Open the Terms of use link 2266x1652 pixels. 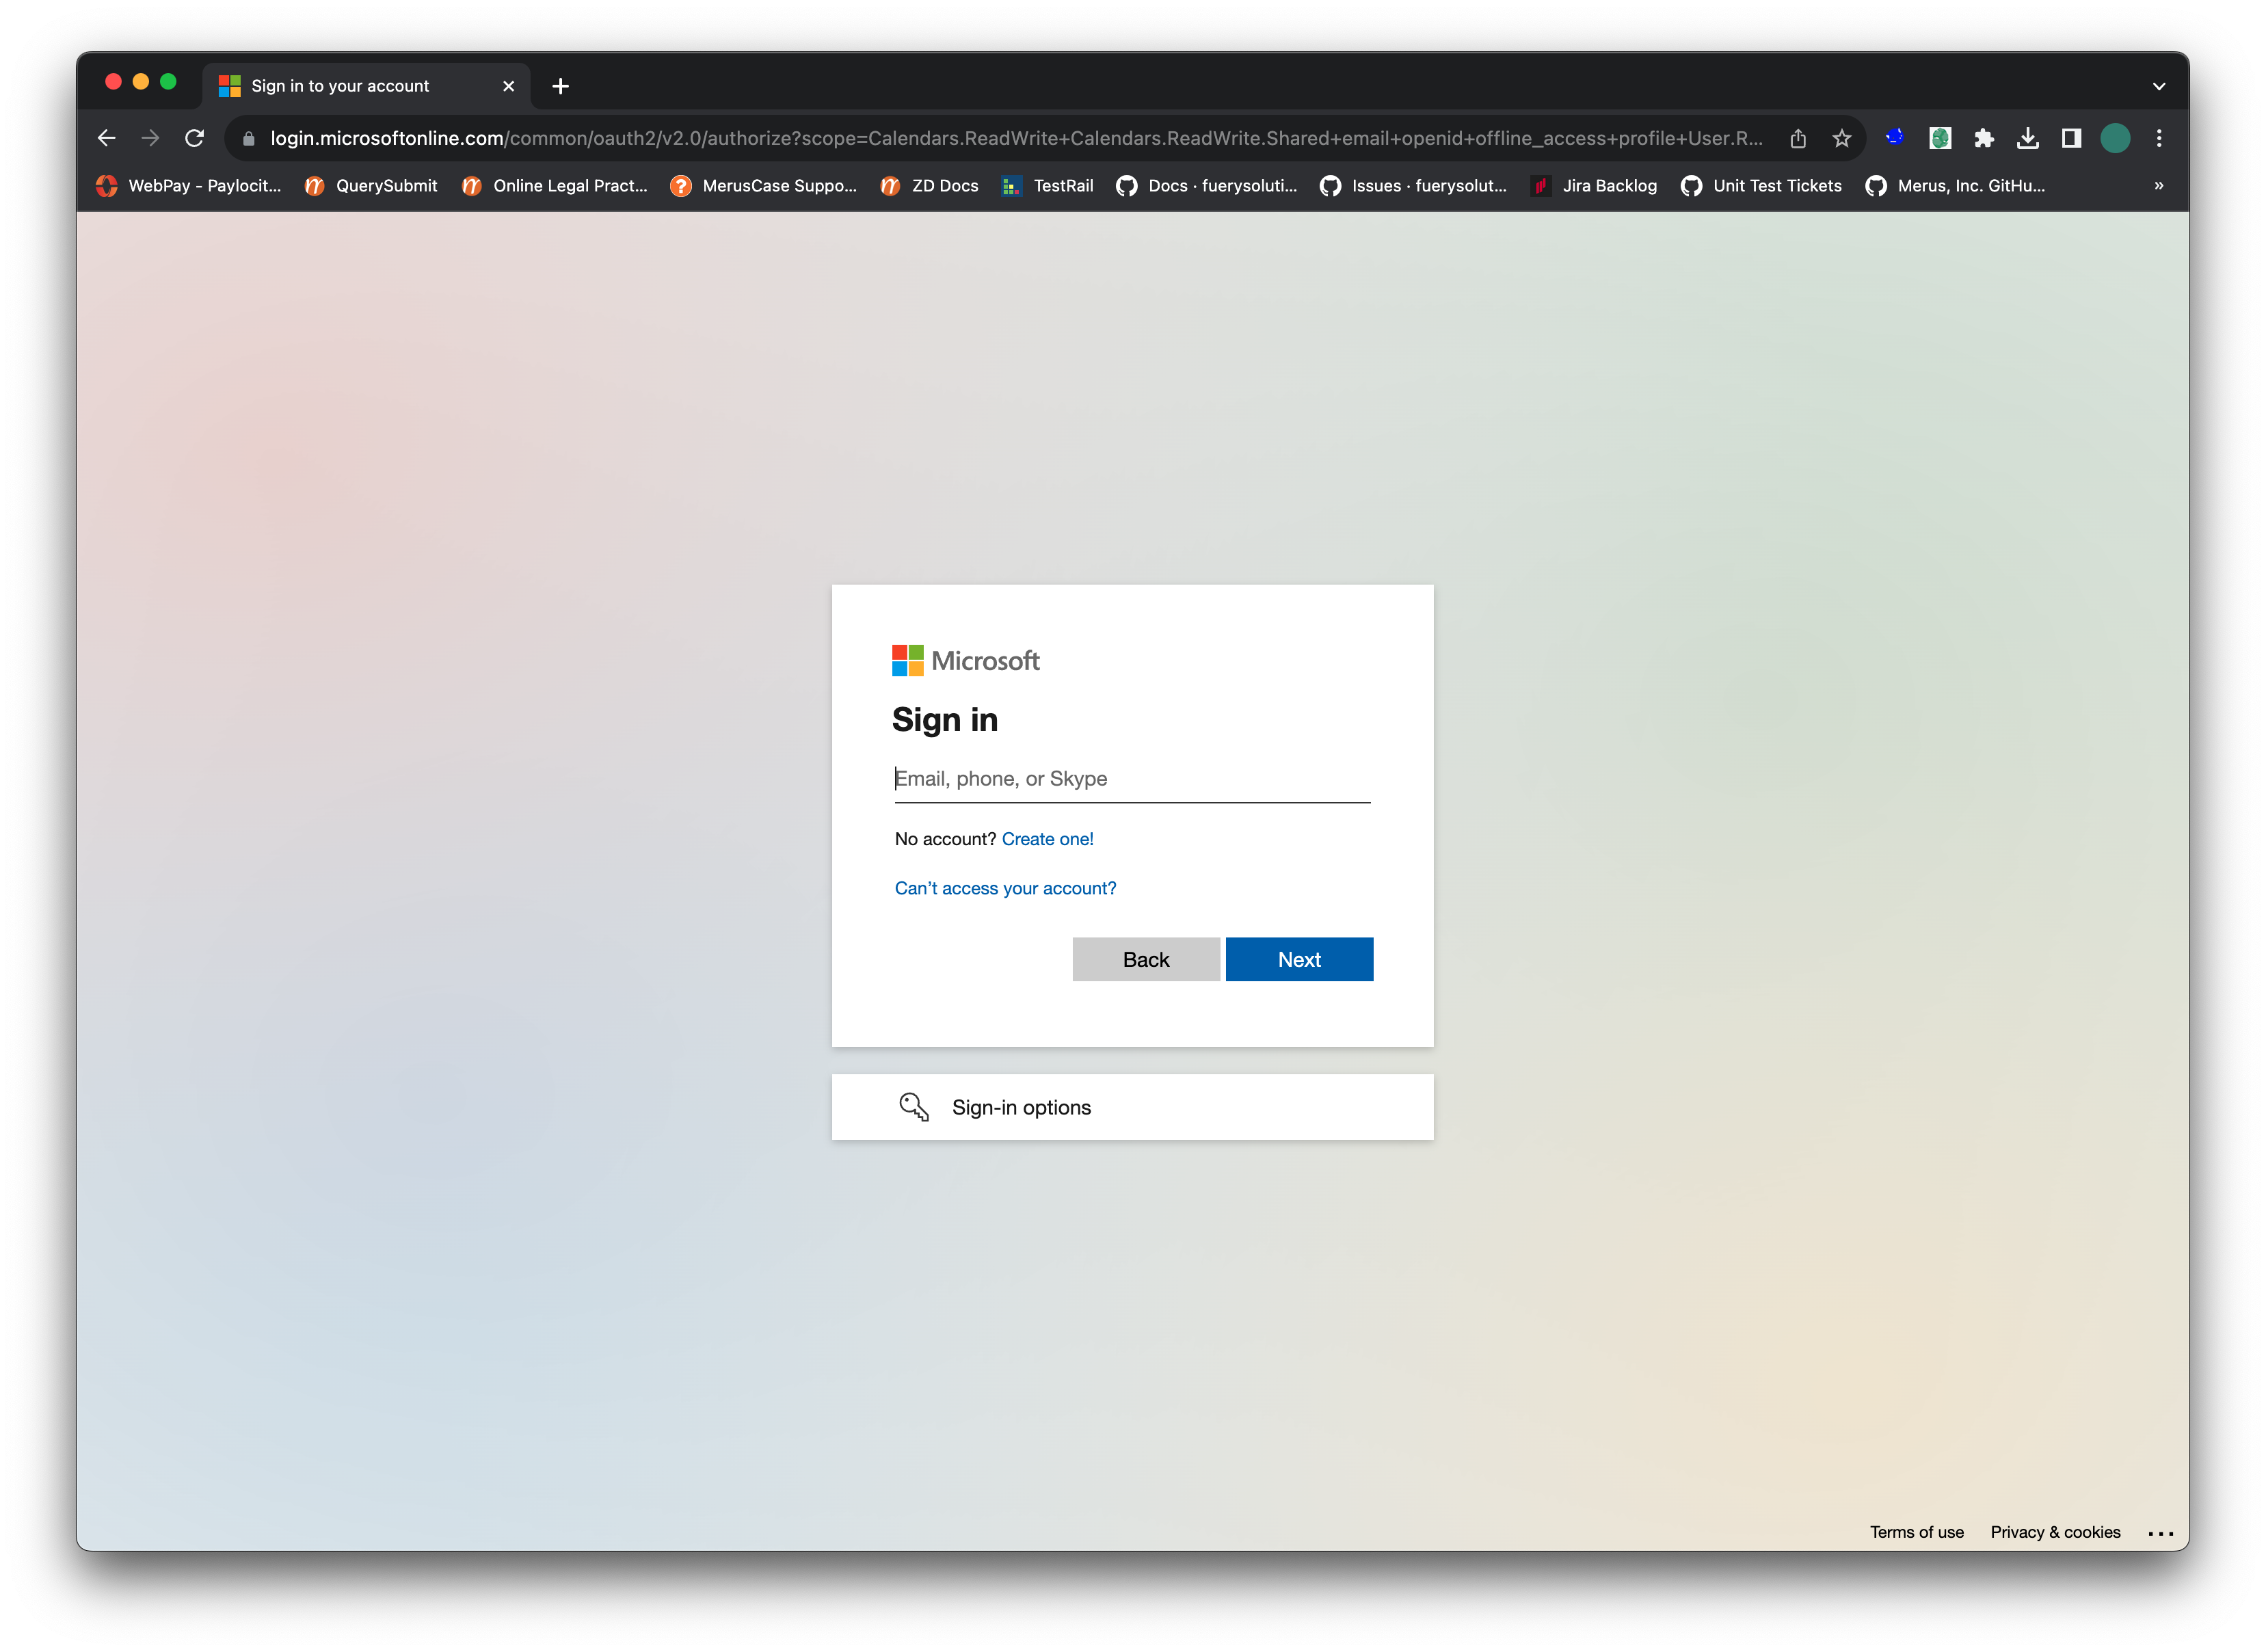point(1917,1532)
